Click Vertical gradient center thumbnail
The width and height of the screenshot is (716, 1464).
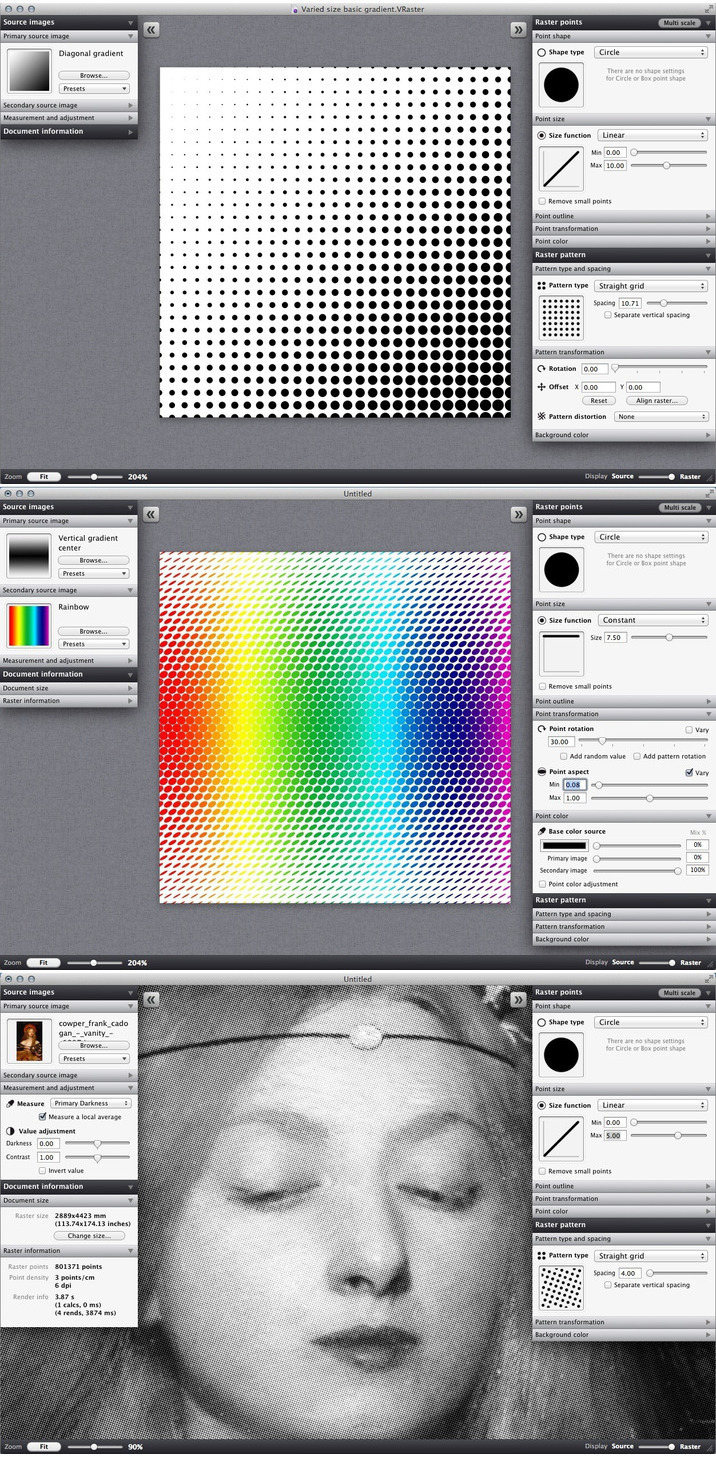[28, 555]
